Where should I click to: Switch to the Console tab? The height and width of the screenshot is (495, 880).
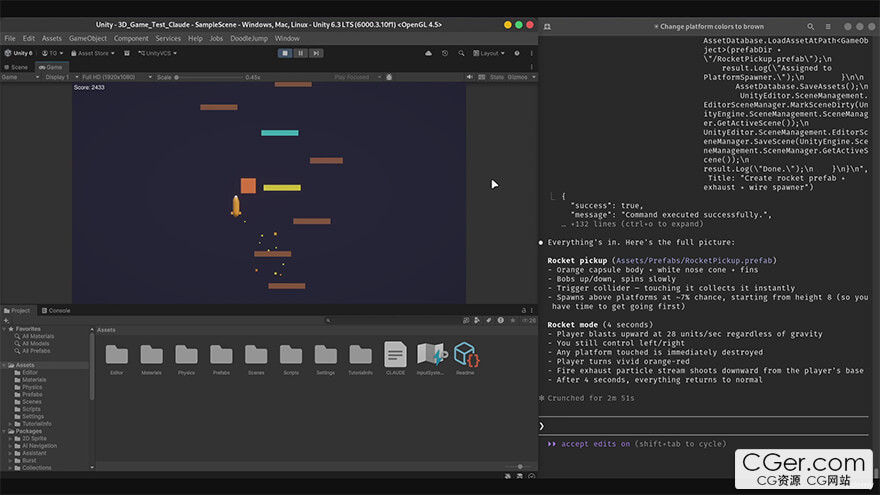55,310
